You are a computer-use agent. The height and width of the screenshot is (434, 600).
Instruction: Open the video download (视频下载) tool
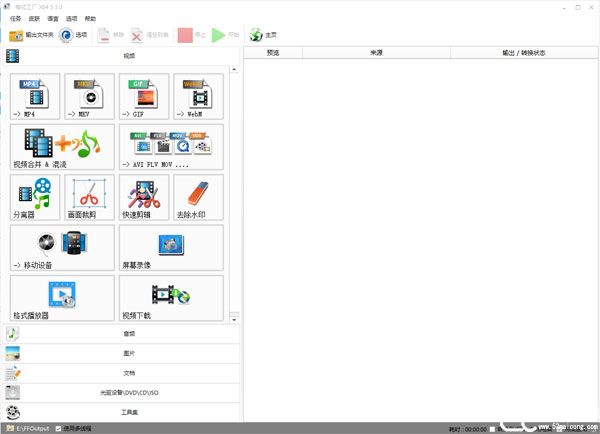pos(171,297)
